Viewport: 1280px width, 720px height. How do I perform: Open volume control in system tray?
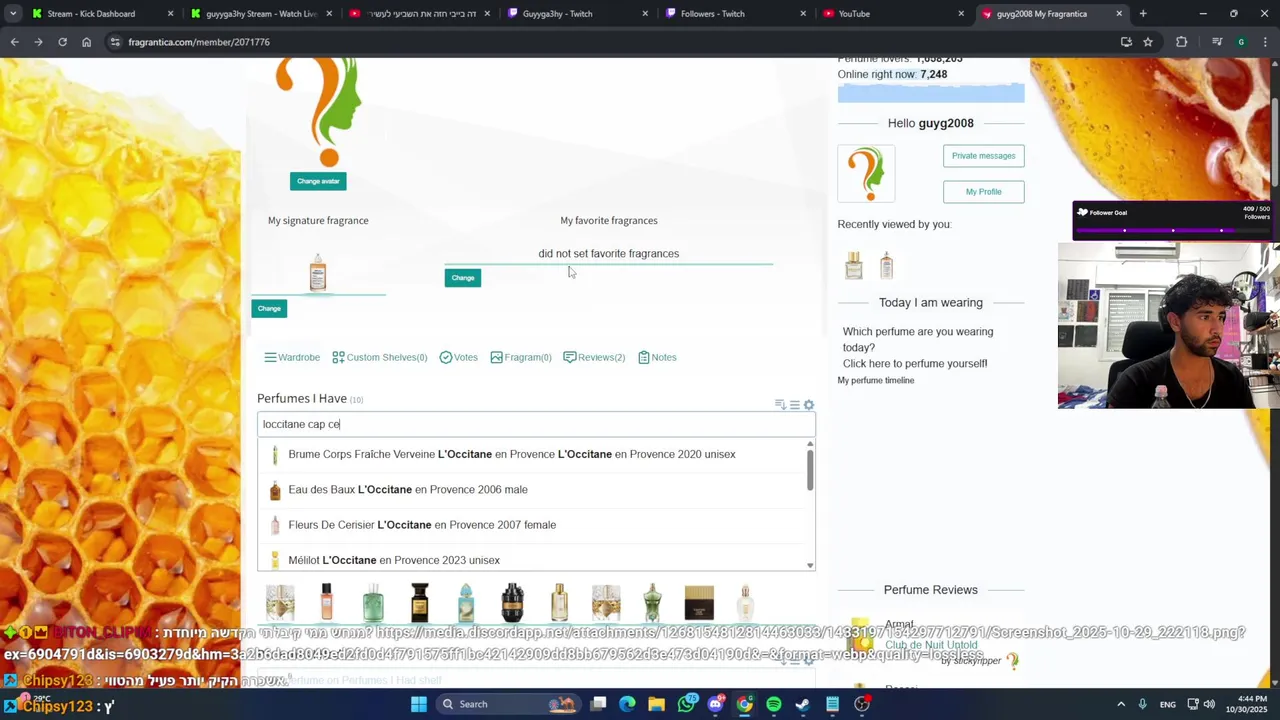pyautogui.click(x=1209, y=704)
